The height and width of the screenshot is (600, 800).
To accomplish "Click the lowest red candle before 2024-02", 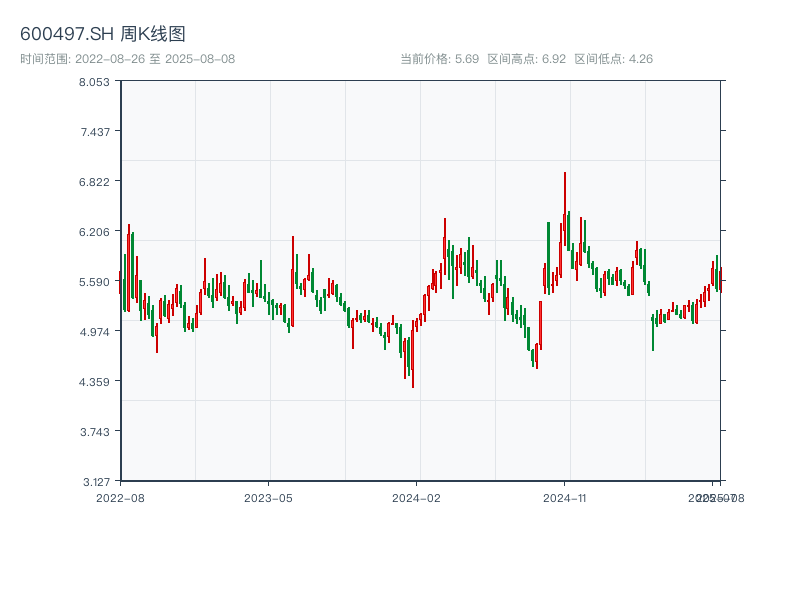I will tap(412, 355).
